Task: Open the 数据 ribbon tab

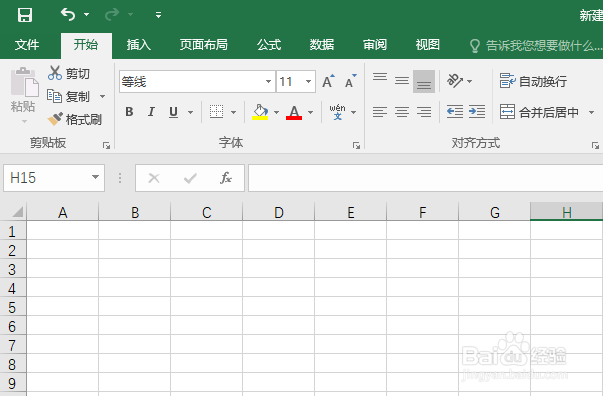Action: pos(322,45)
